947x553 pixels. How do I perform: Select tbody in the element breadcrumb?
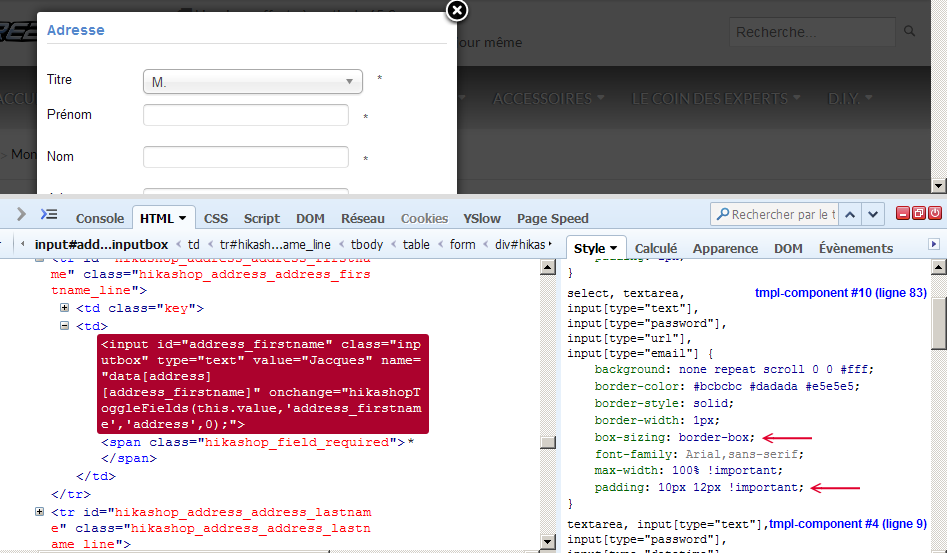click(x=367, y=245)
